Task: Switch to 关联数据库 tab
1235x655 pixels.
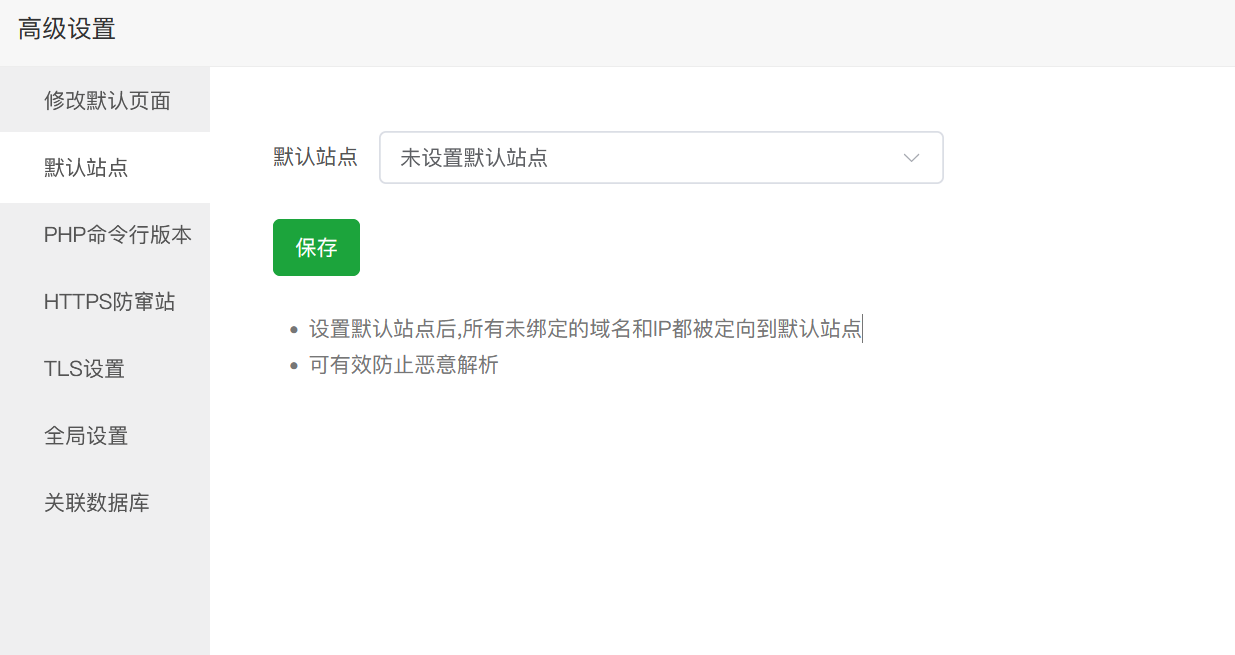Action: 105,503
